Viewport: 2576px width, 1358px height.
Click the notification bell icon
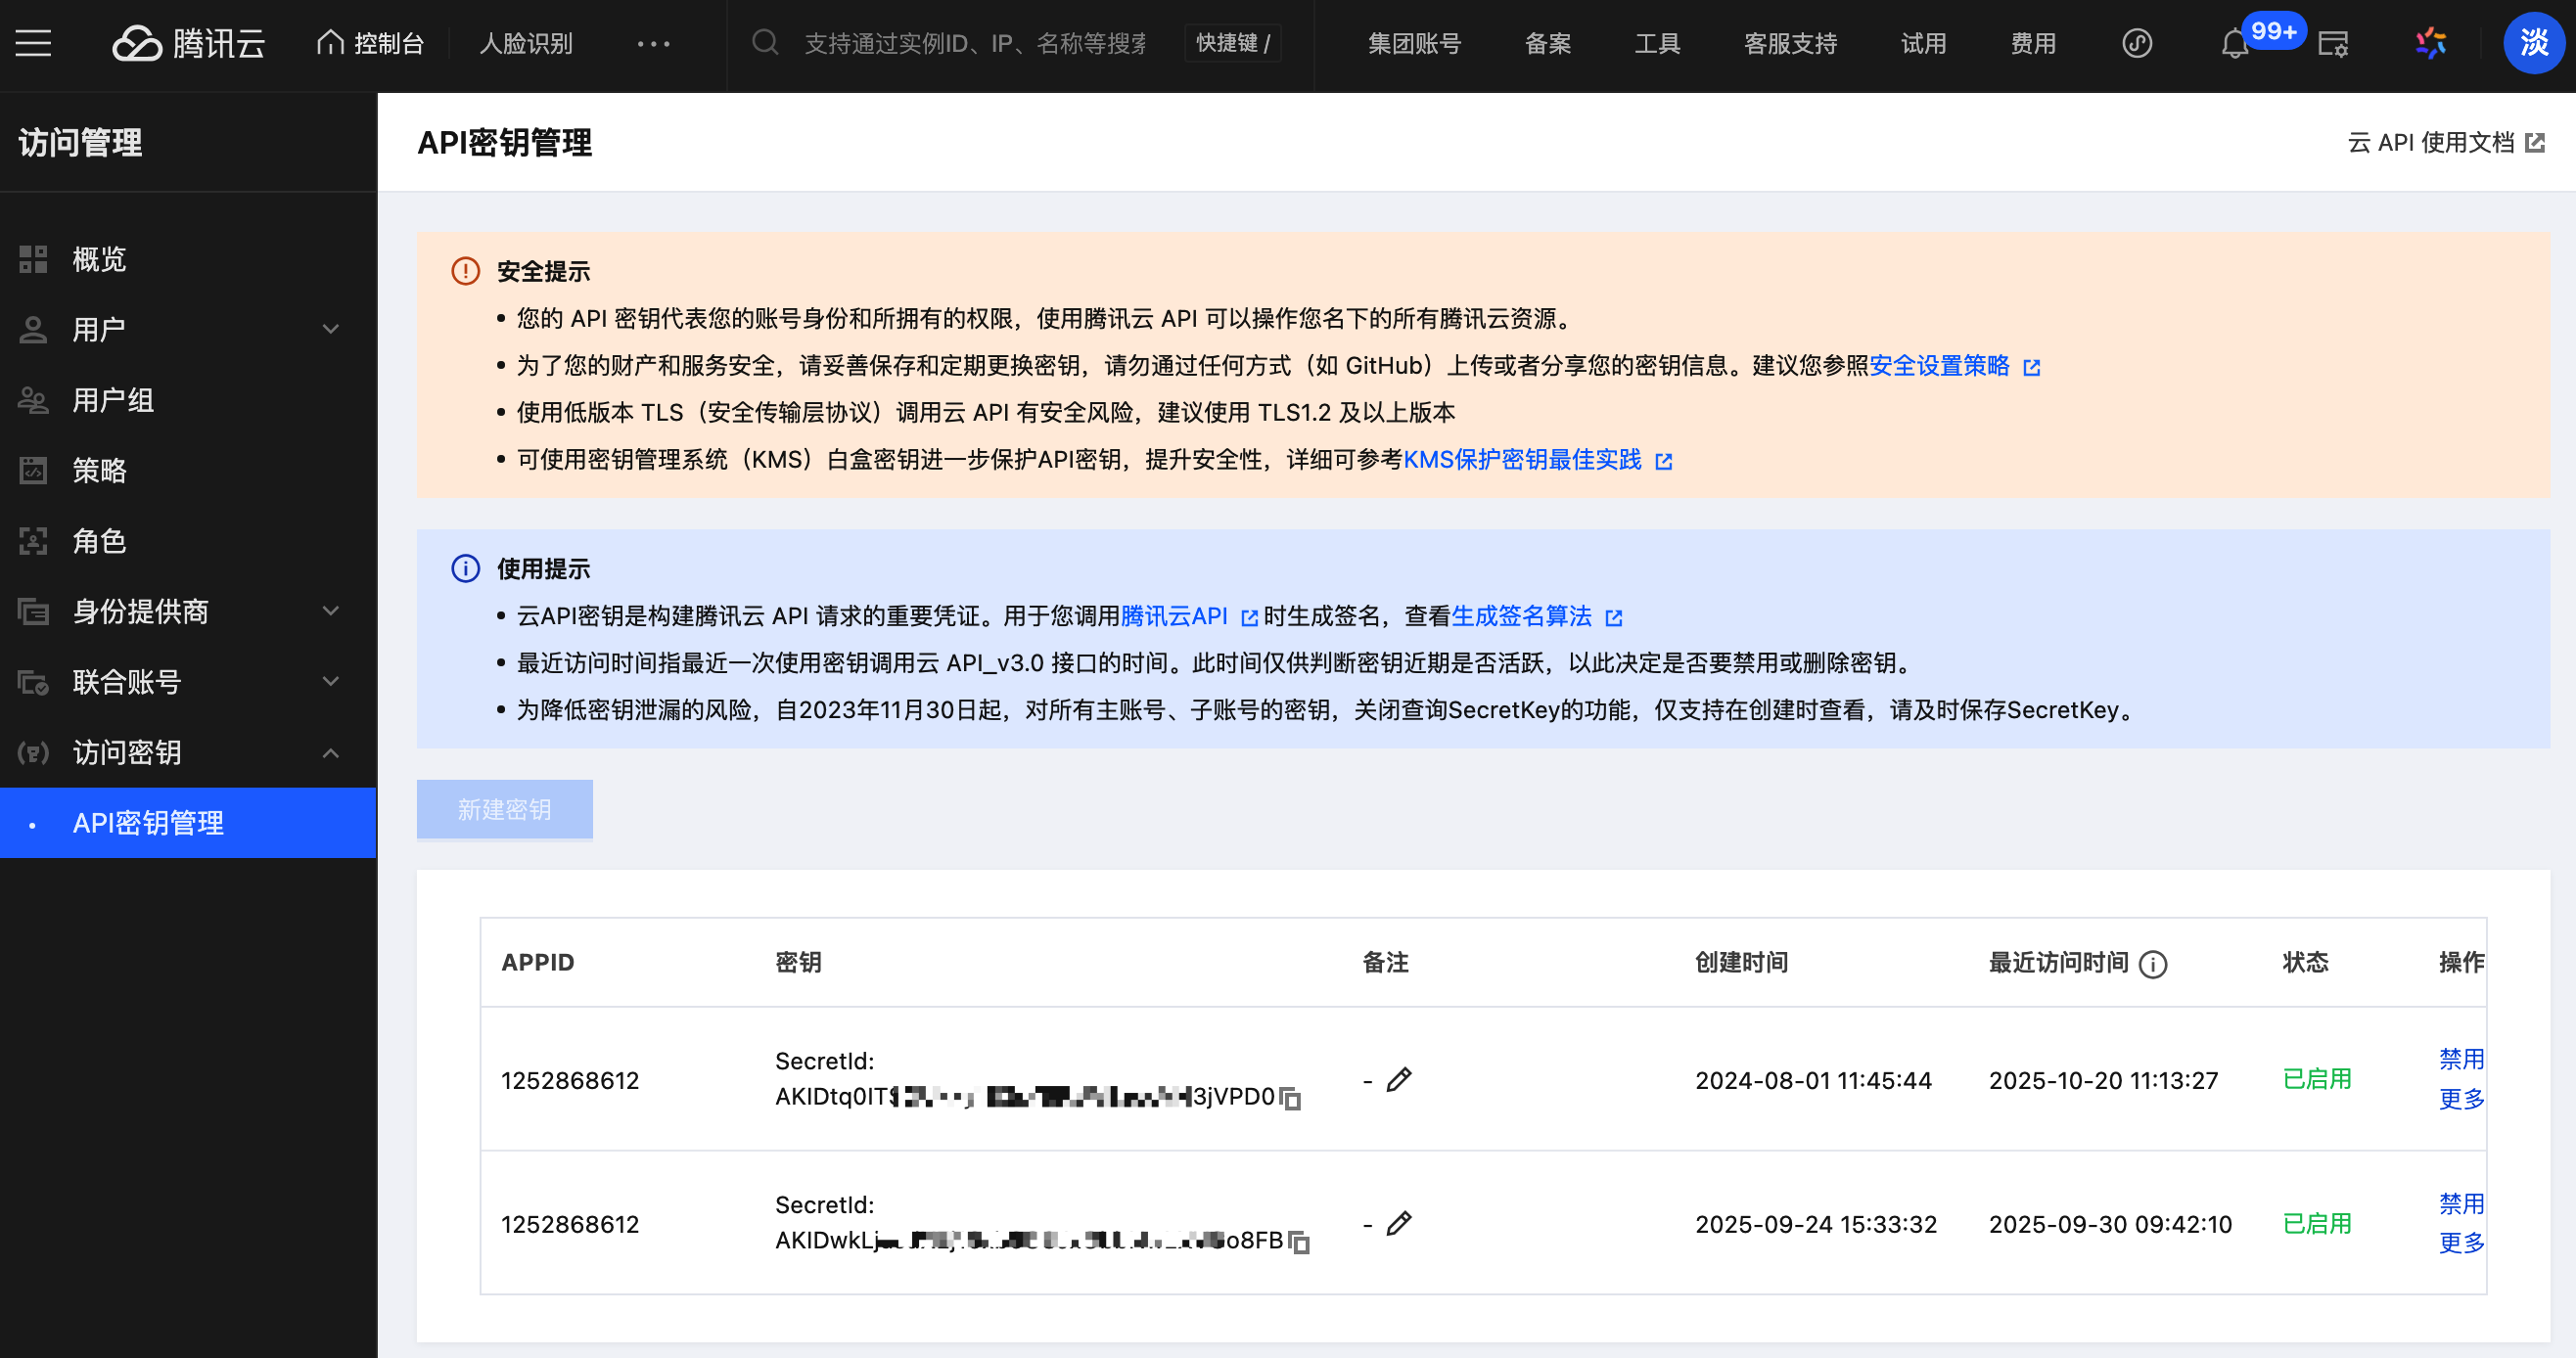pos(2234,44)
